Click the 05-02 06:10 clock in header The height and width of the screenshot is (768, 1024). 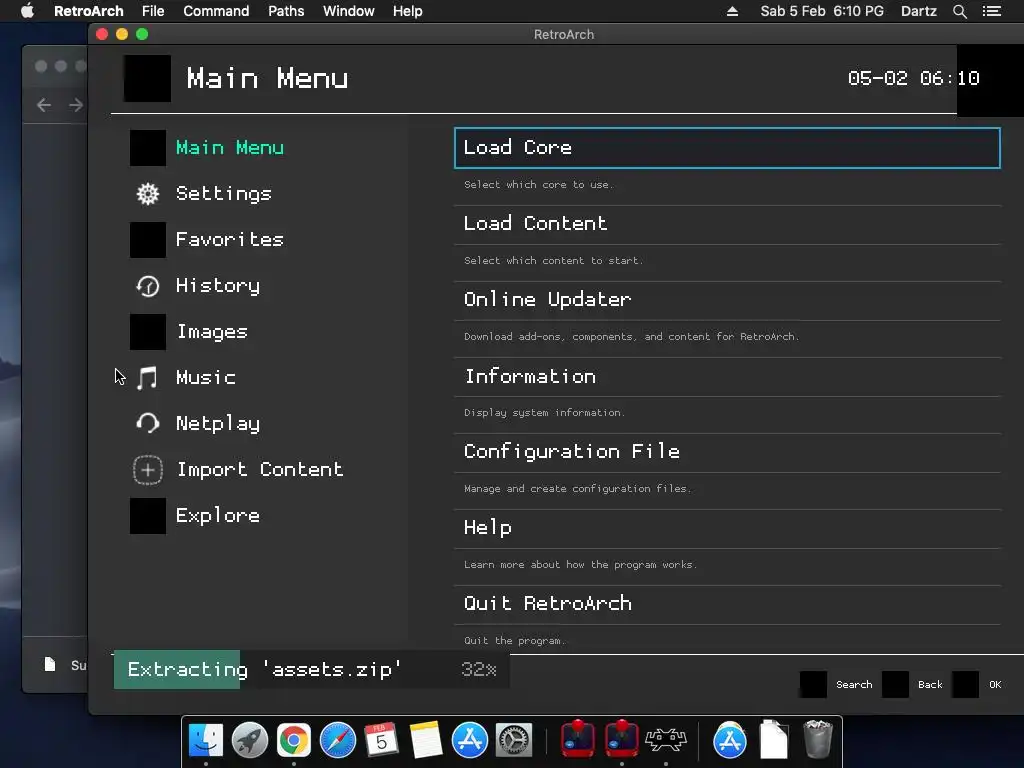(x=913, y=78)
